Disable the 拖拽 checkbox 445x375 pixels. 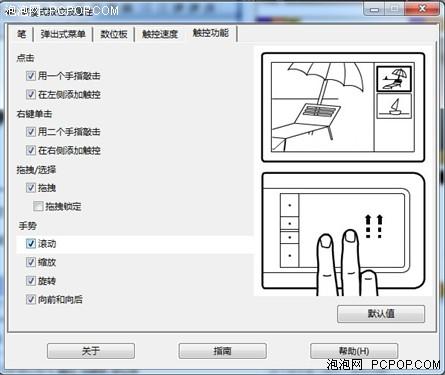pyautogui.click(x=31, y=188)
